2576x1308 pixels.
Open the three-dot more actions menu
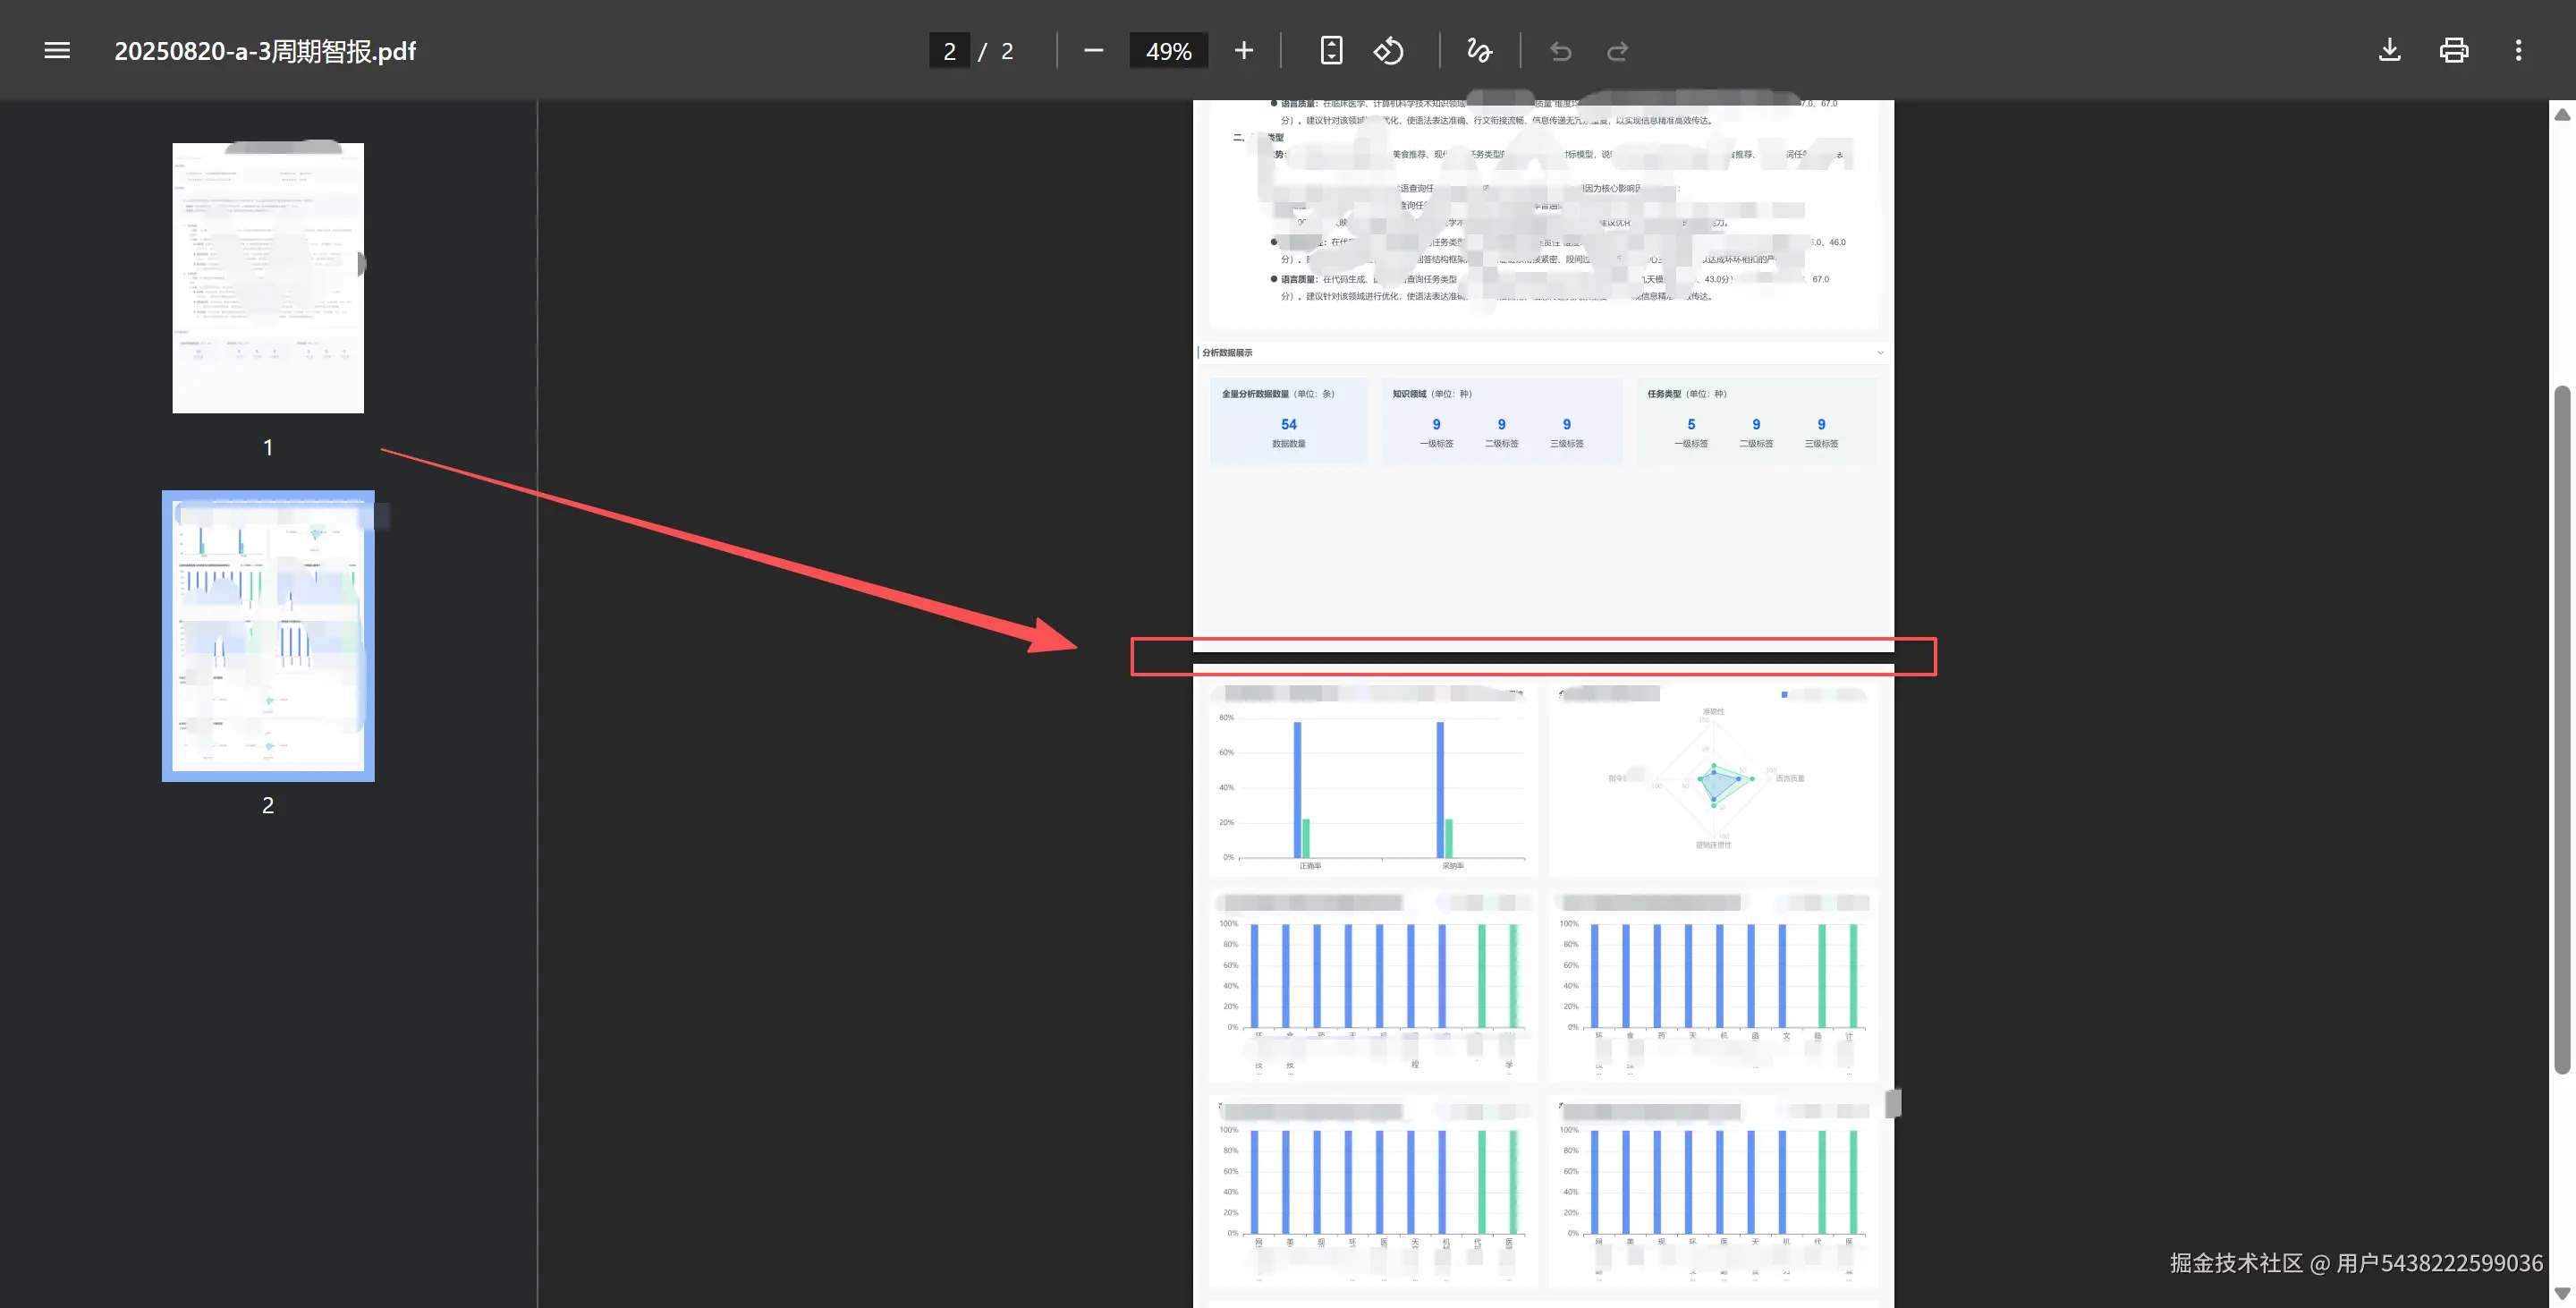pyautogui.click(x=2518, y=50)
